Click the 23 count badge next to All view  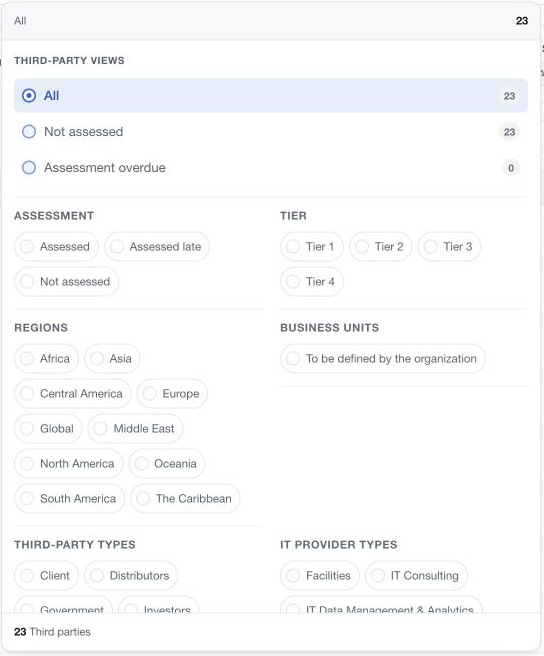509,96
